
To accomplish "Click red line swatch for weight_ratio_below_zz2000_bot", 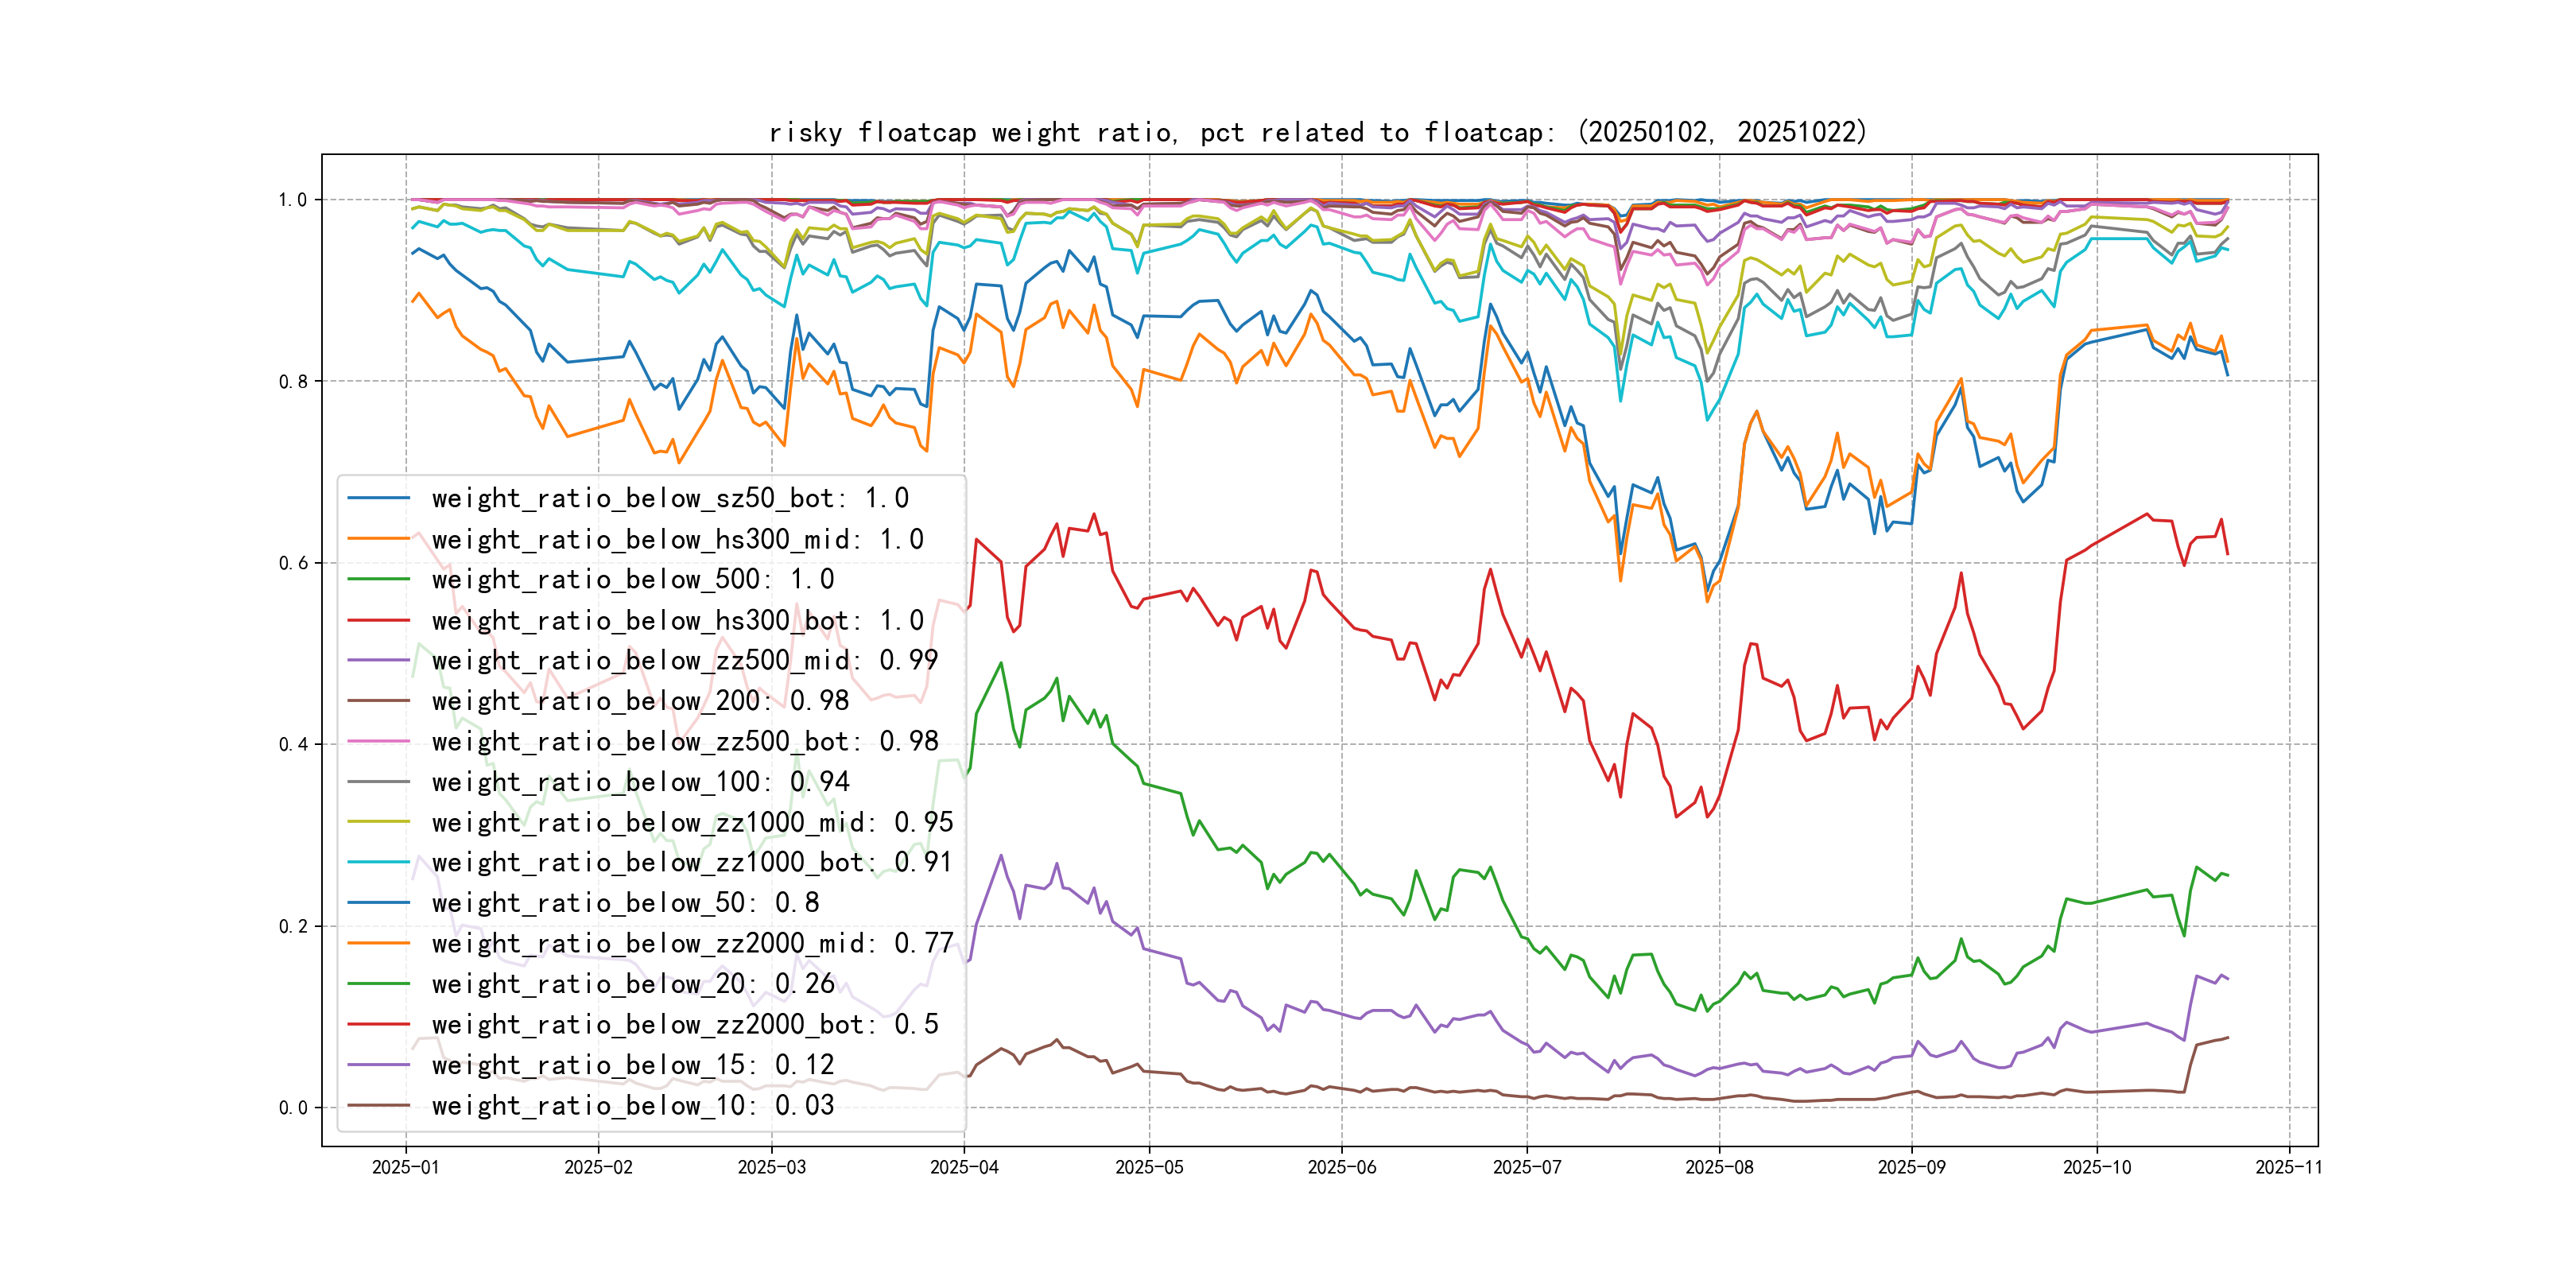I will (378, 1024).
